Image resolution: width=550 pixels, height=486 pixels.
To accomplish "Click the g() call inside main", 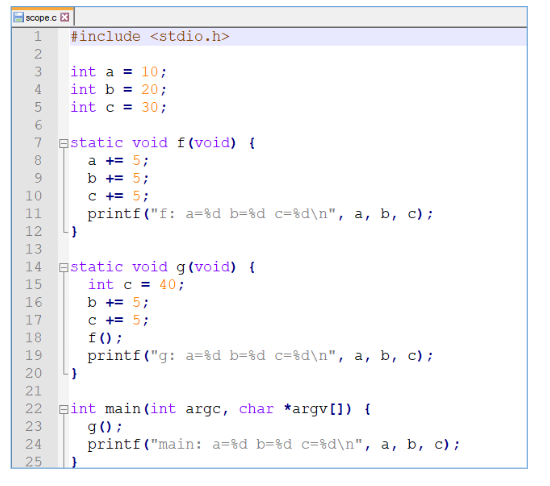I will 105,427.
